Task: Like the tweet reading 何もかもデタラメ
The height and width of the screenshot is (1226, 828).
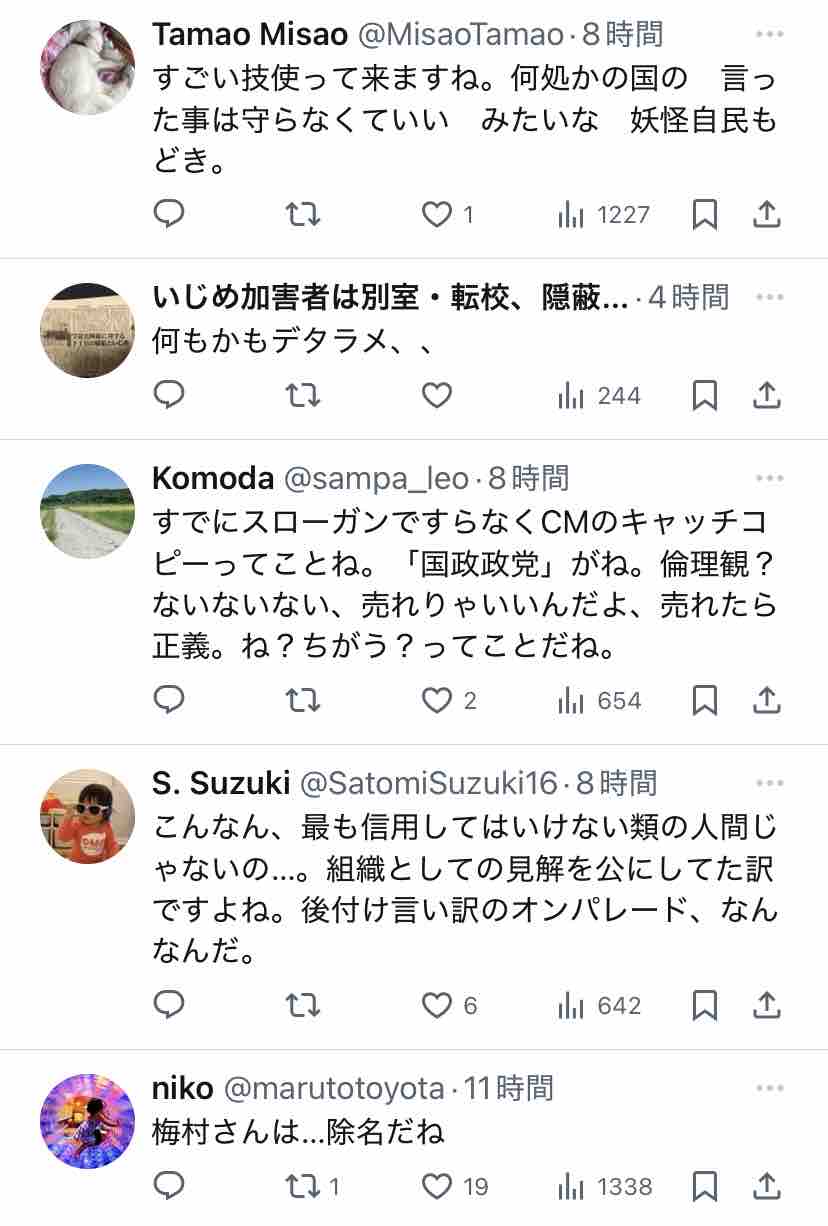Action: pyautogui.click(x=436, y=396)
